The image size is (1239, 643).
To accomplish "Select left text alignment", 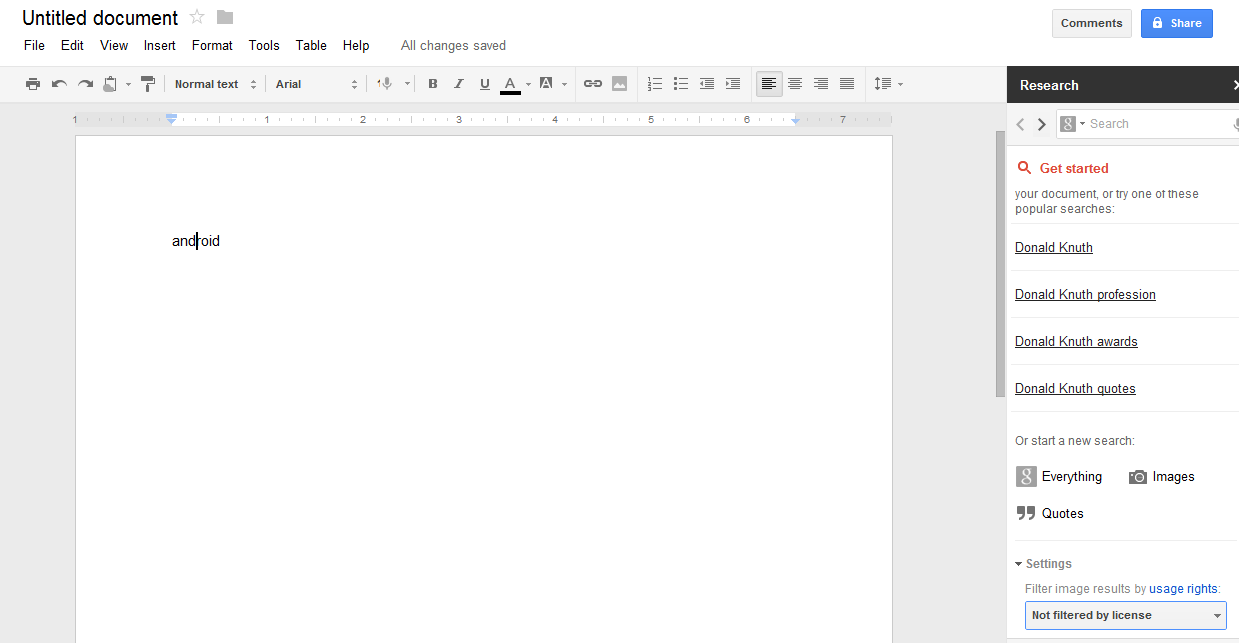I will (x=769, y=84).
